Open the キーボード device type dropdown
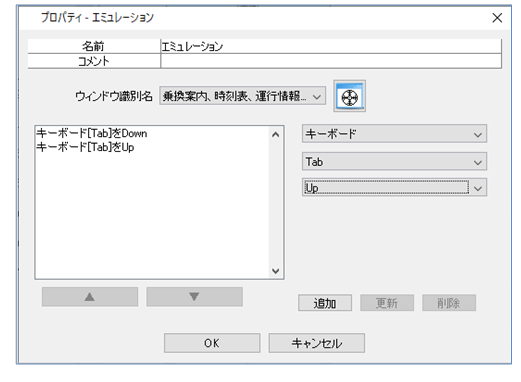Viewport: 521px width, 382px height. coord(394,134)
